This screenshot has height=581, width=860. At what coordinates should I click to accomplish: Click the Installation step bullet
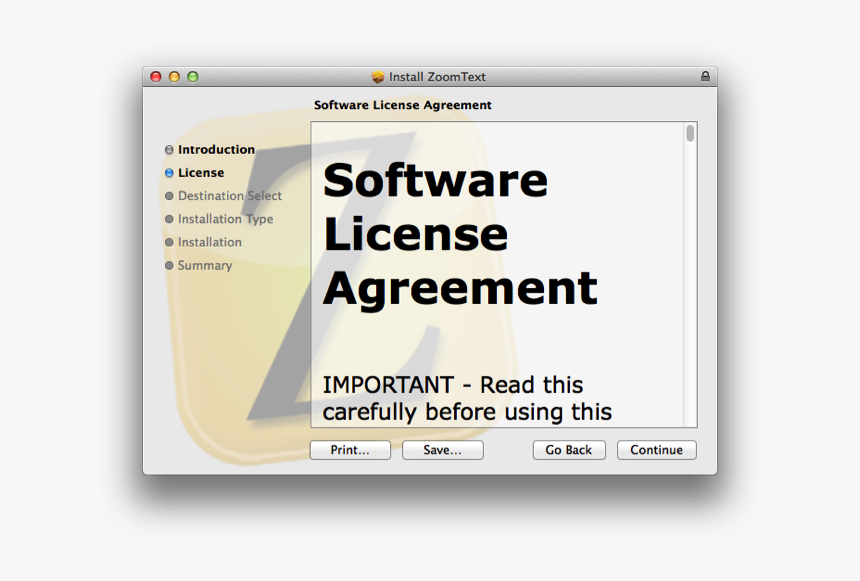click(x=169, y=242)
